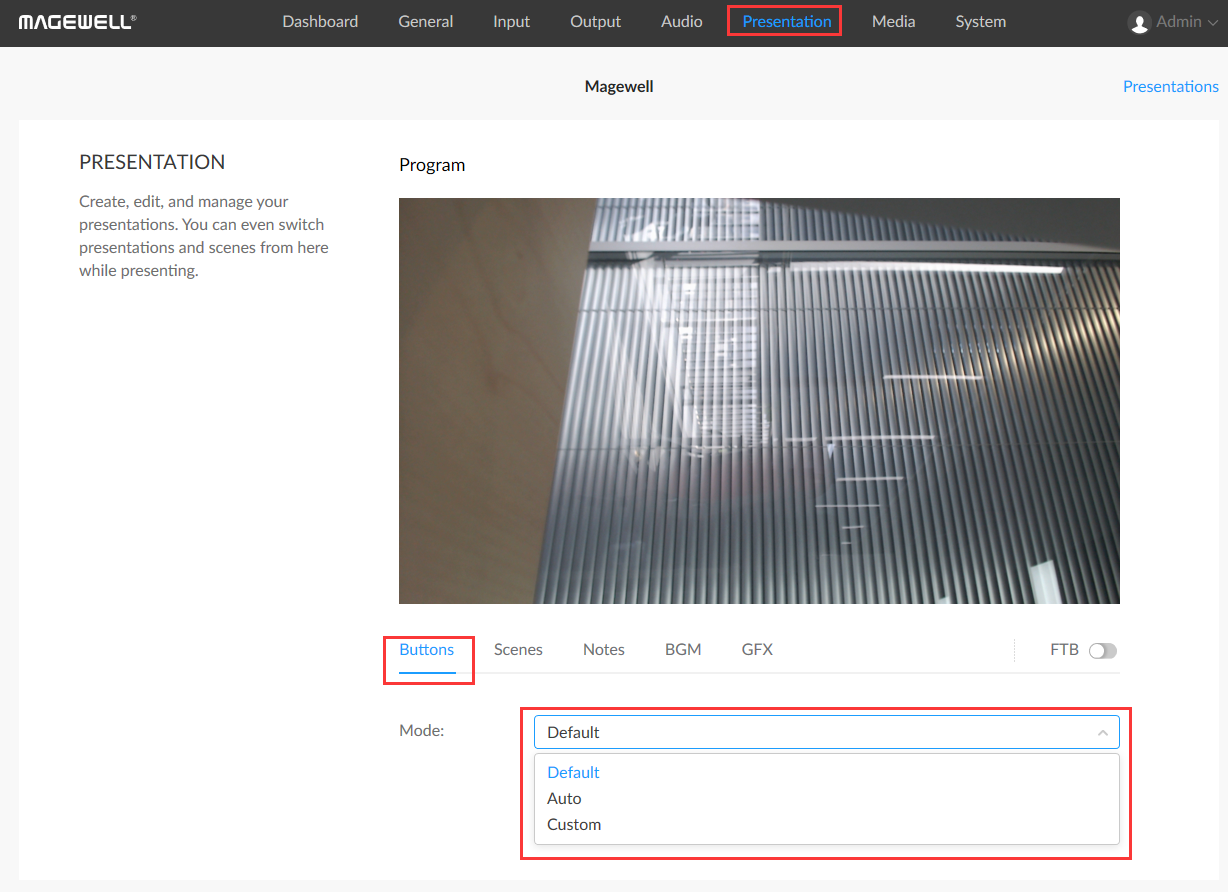Choose the Auto mode option
Image resolution: width=1228 pixels, height=892 pixels.
coord(826,798)
